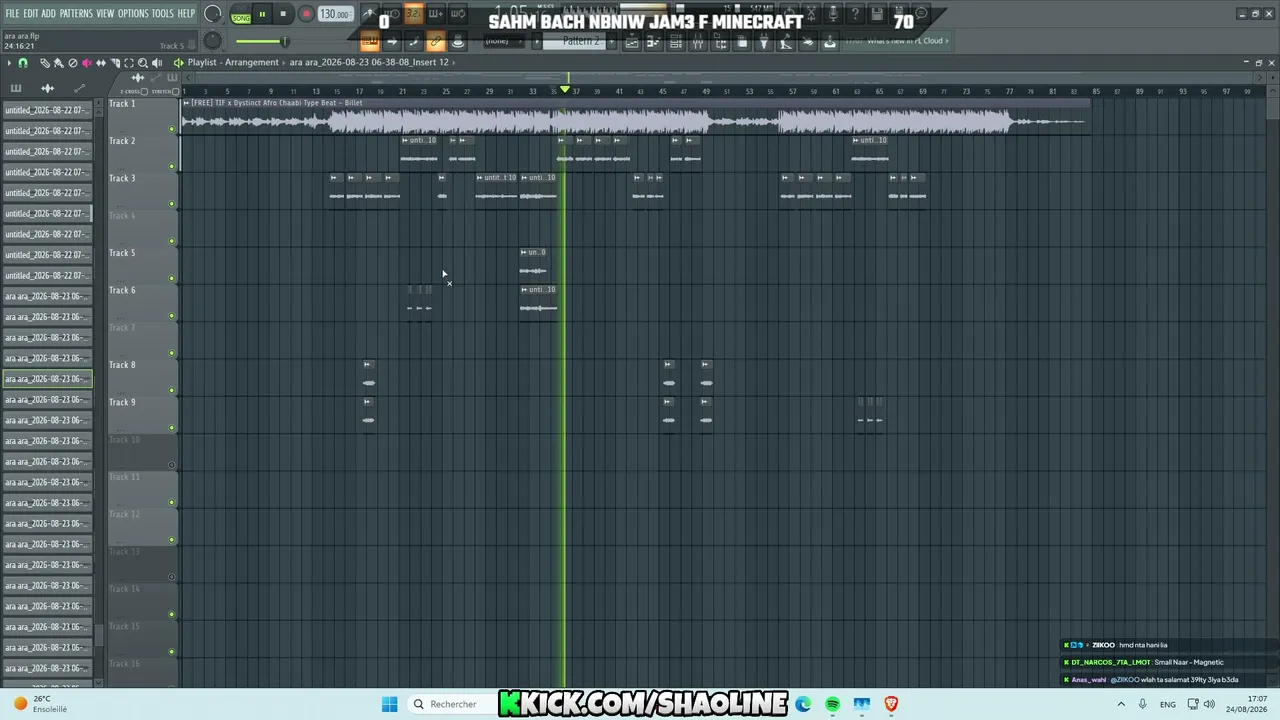
Task: Toggle the link/multilink to controllers icon
Action: coord(435,41)
